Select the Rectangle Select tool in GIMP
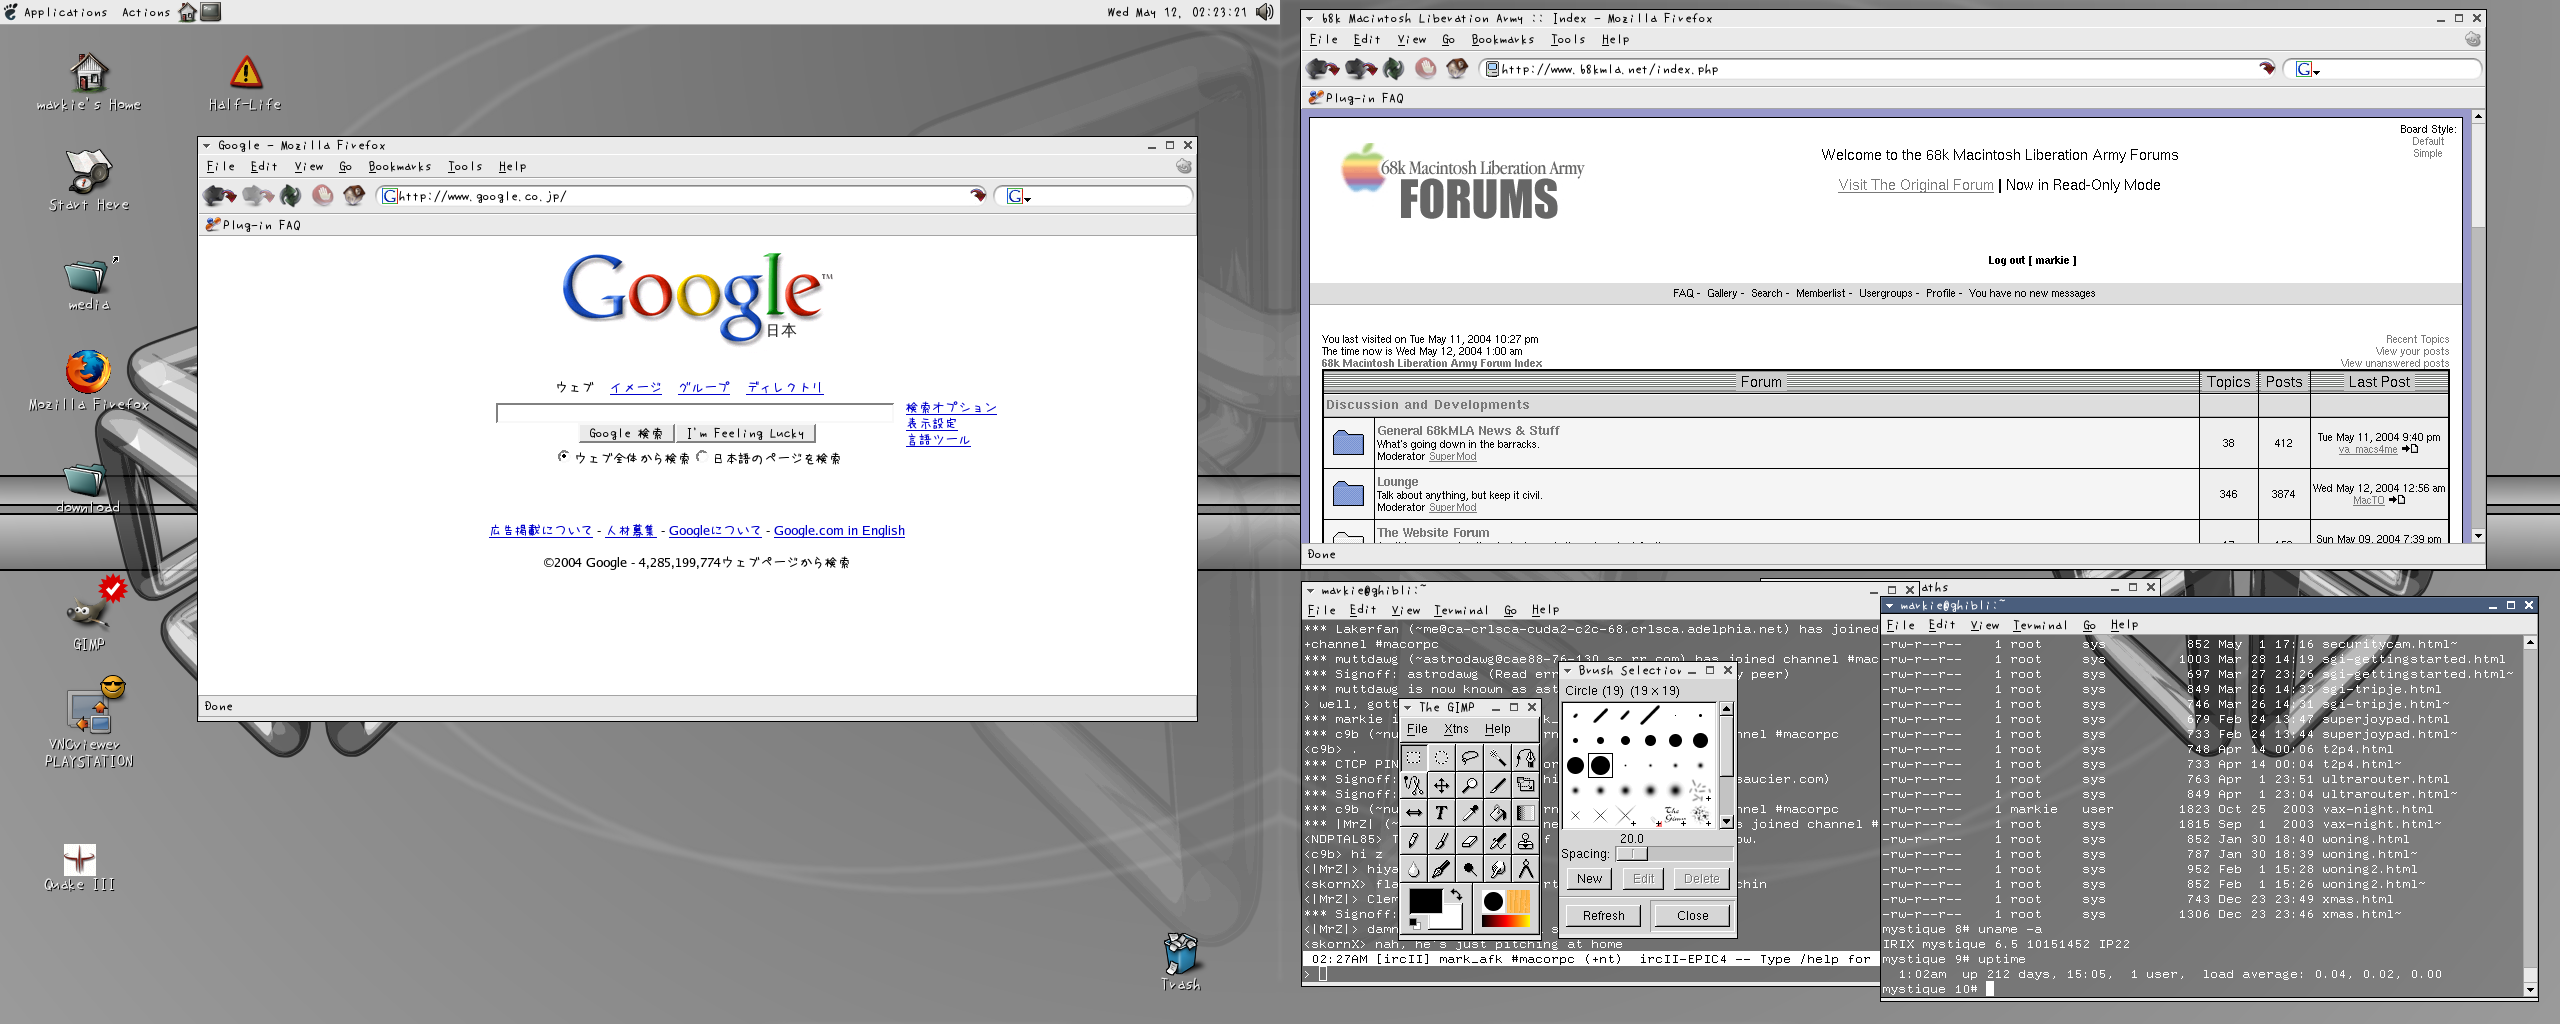 tap(1413, 757)
